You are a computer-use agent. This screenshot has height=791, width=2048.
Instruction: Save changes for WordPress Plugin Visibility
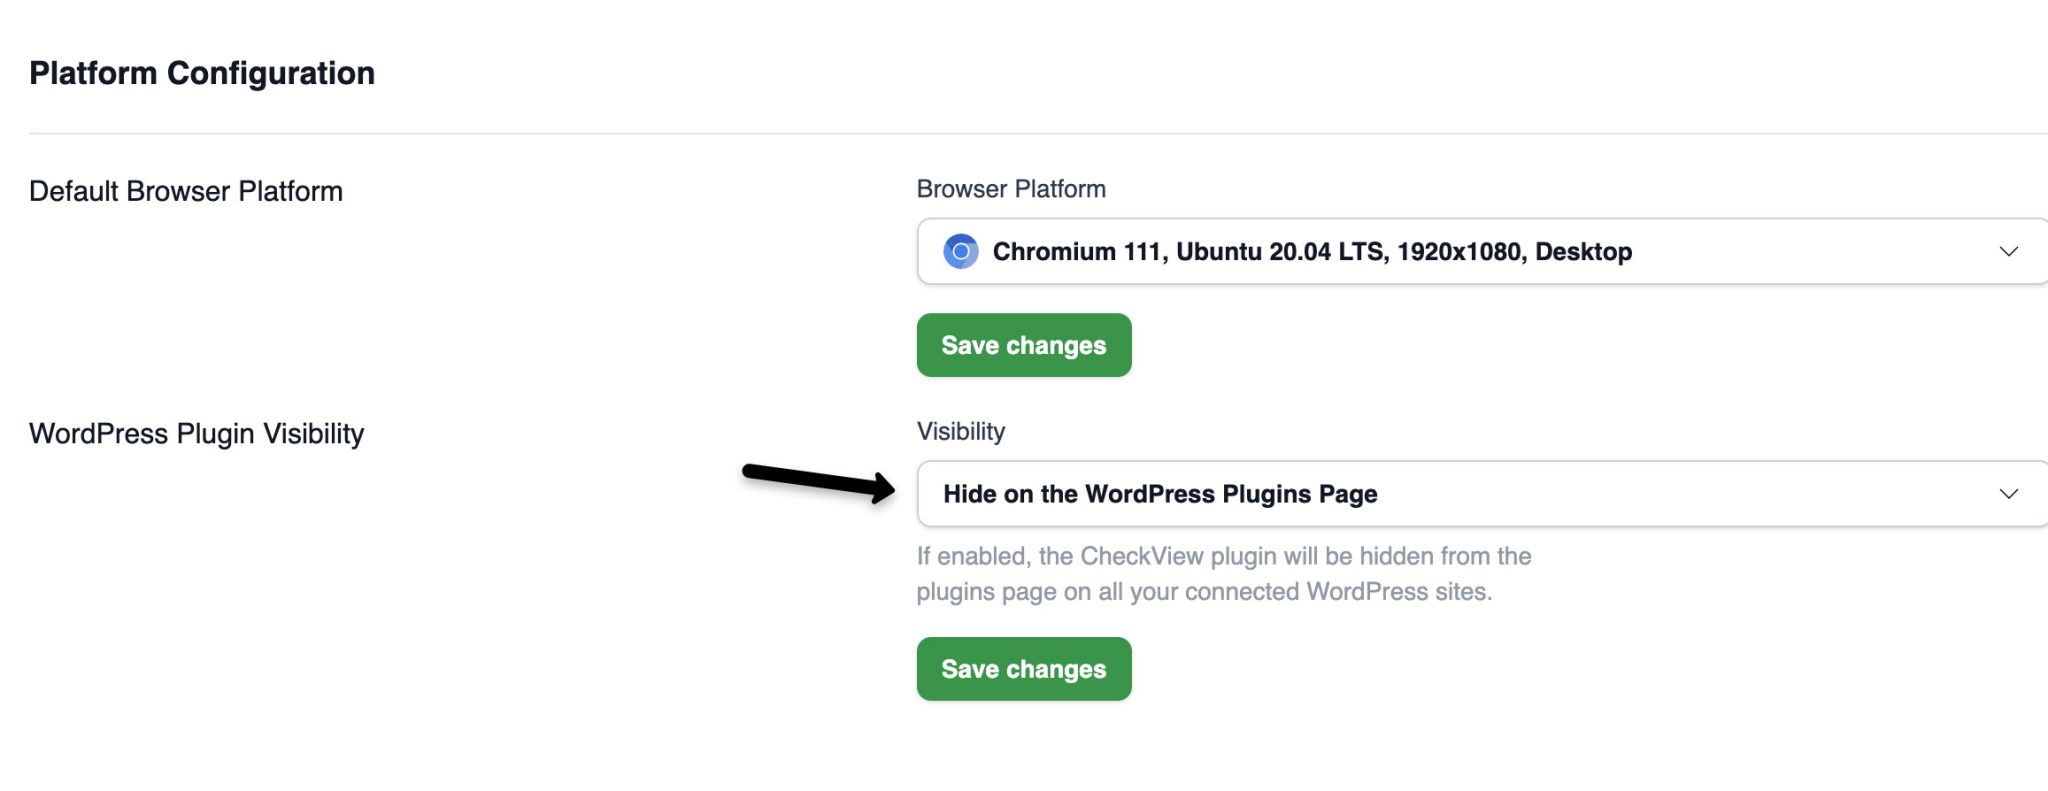point(1023,669)
